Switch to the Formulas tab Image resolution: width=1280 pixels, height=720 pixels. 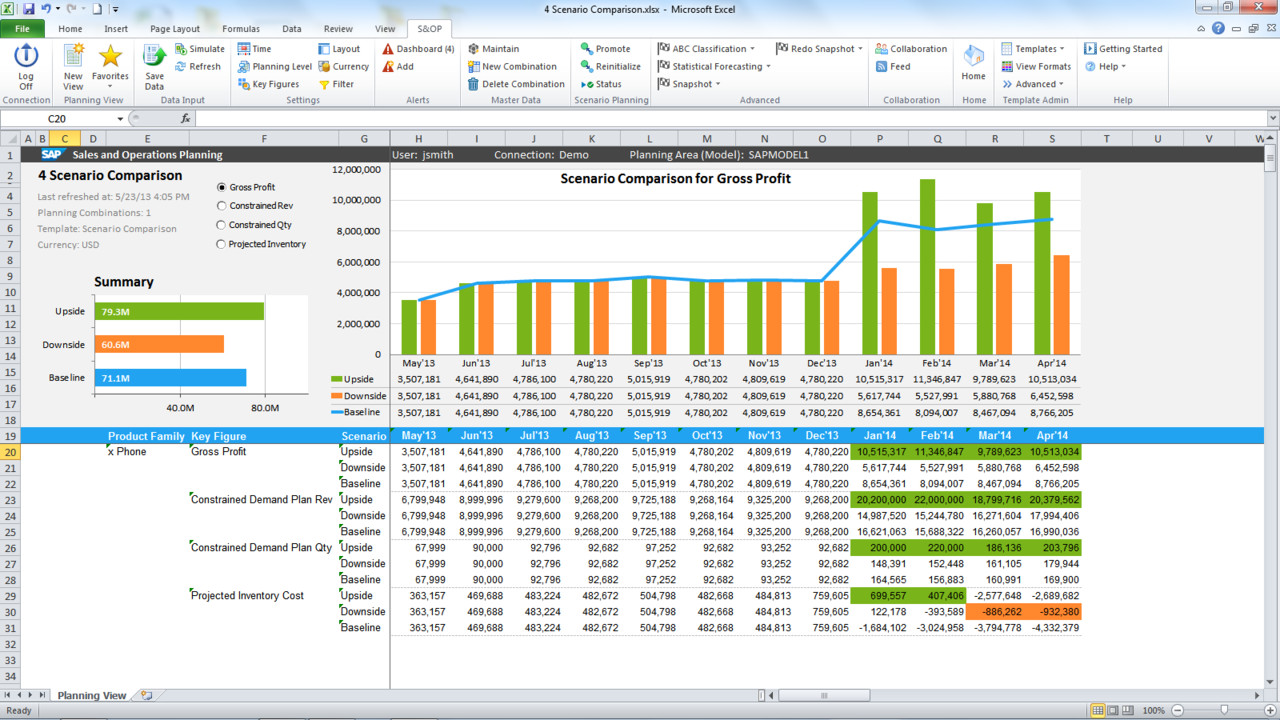[x=240, y=29]
